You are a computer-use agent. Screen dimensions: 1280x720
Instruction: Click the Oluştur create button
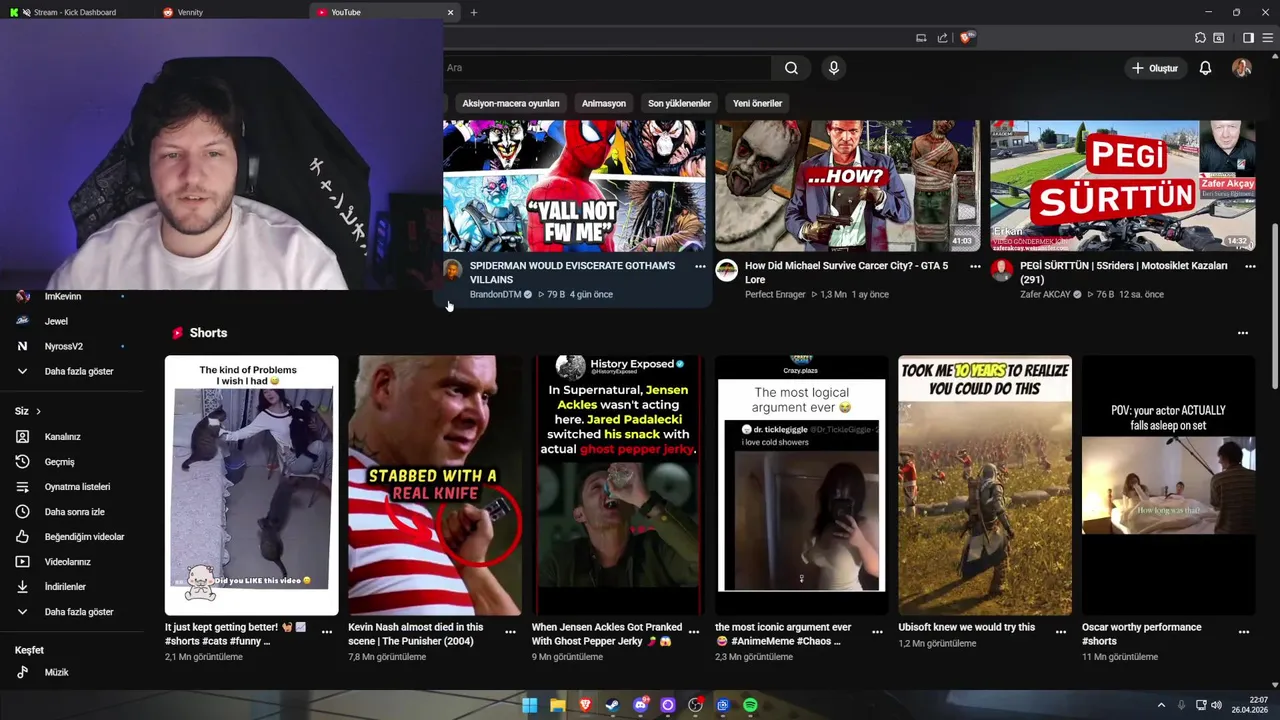coord(1155,68)
